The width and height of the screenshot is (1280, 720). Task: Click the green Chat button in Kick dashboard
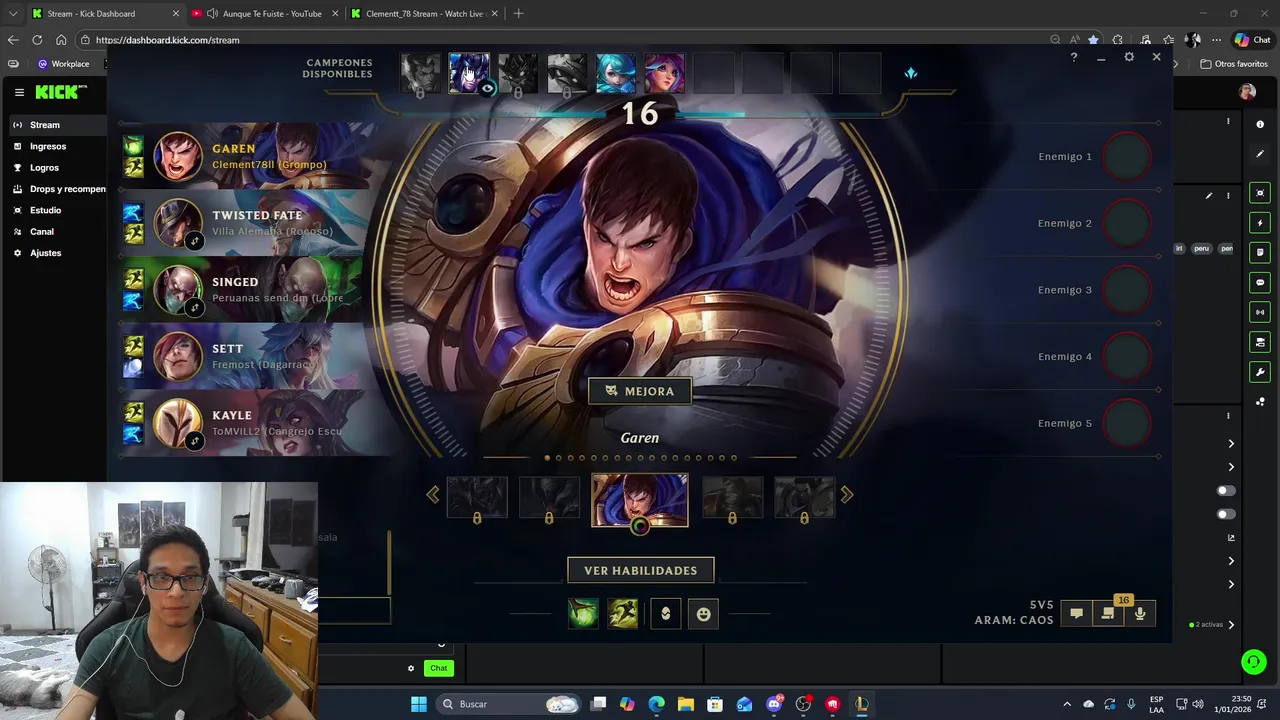click(x=439, y=668)
